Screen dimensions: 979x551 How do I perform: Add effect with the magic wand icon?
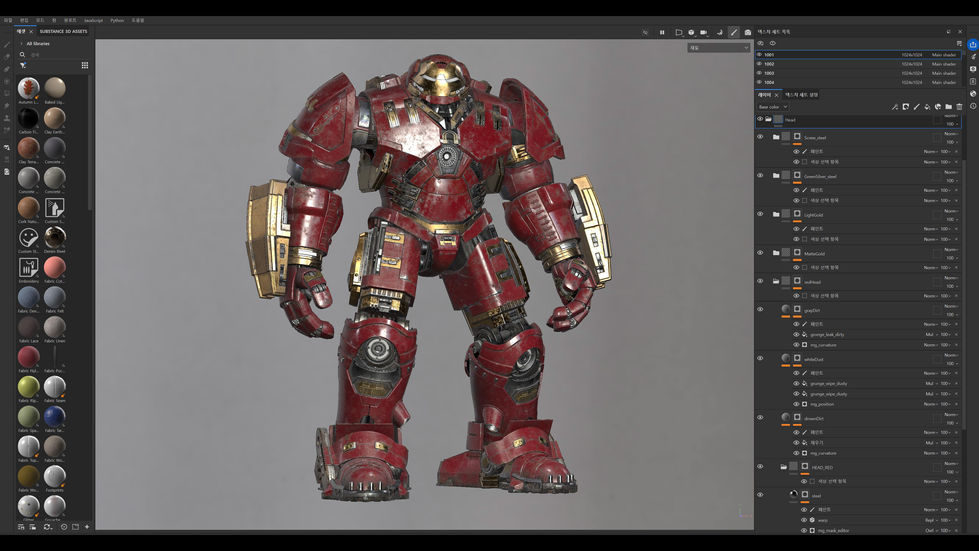(895, 107)
